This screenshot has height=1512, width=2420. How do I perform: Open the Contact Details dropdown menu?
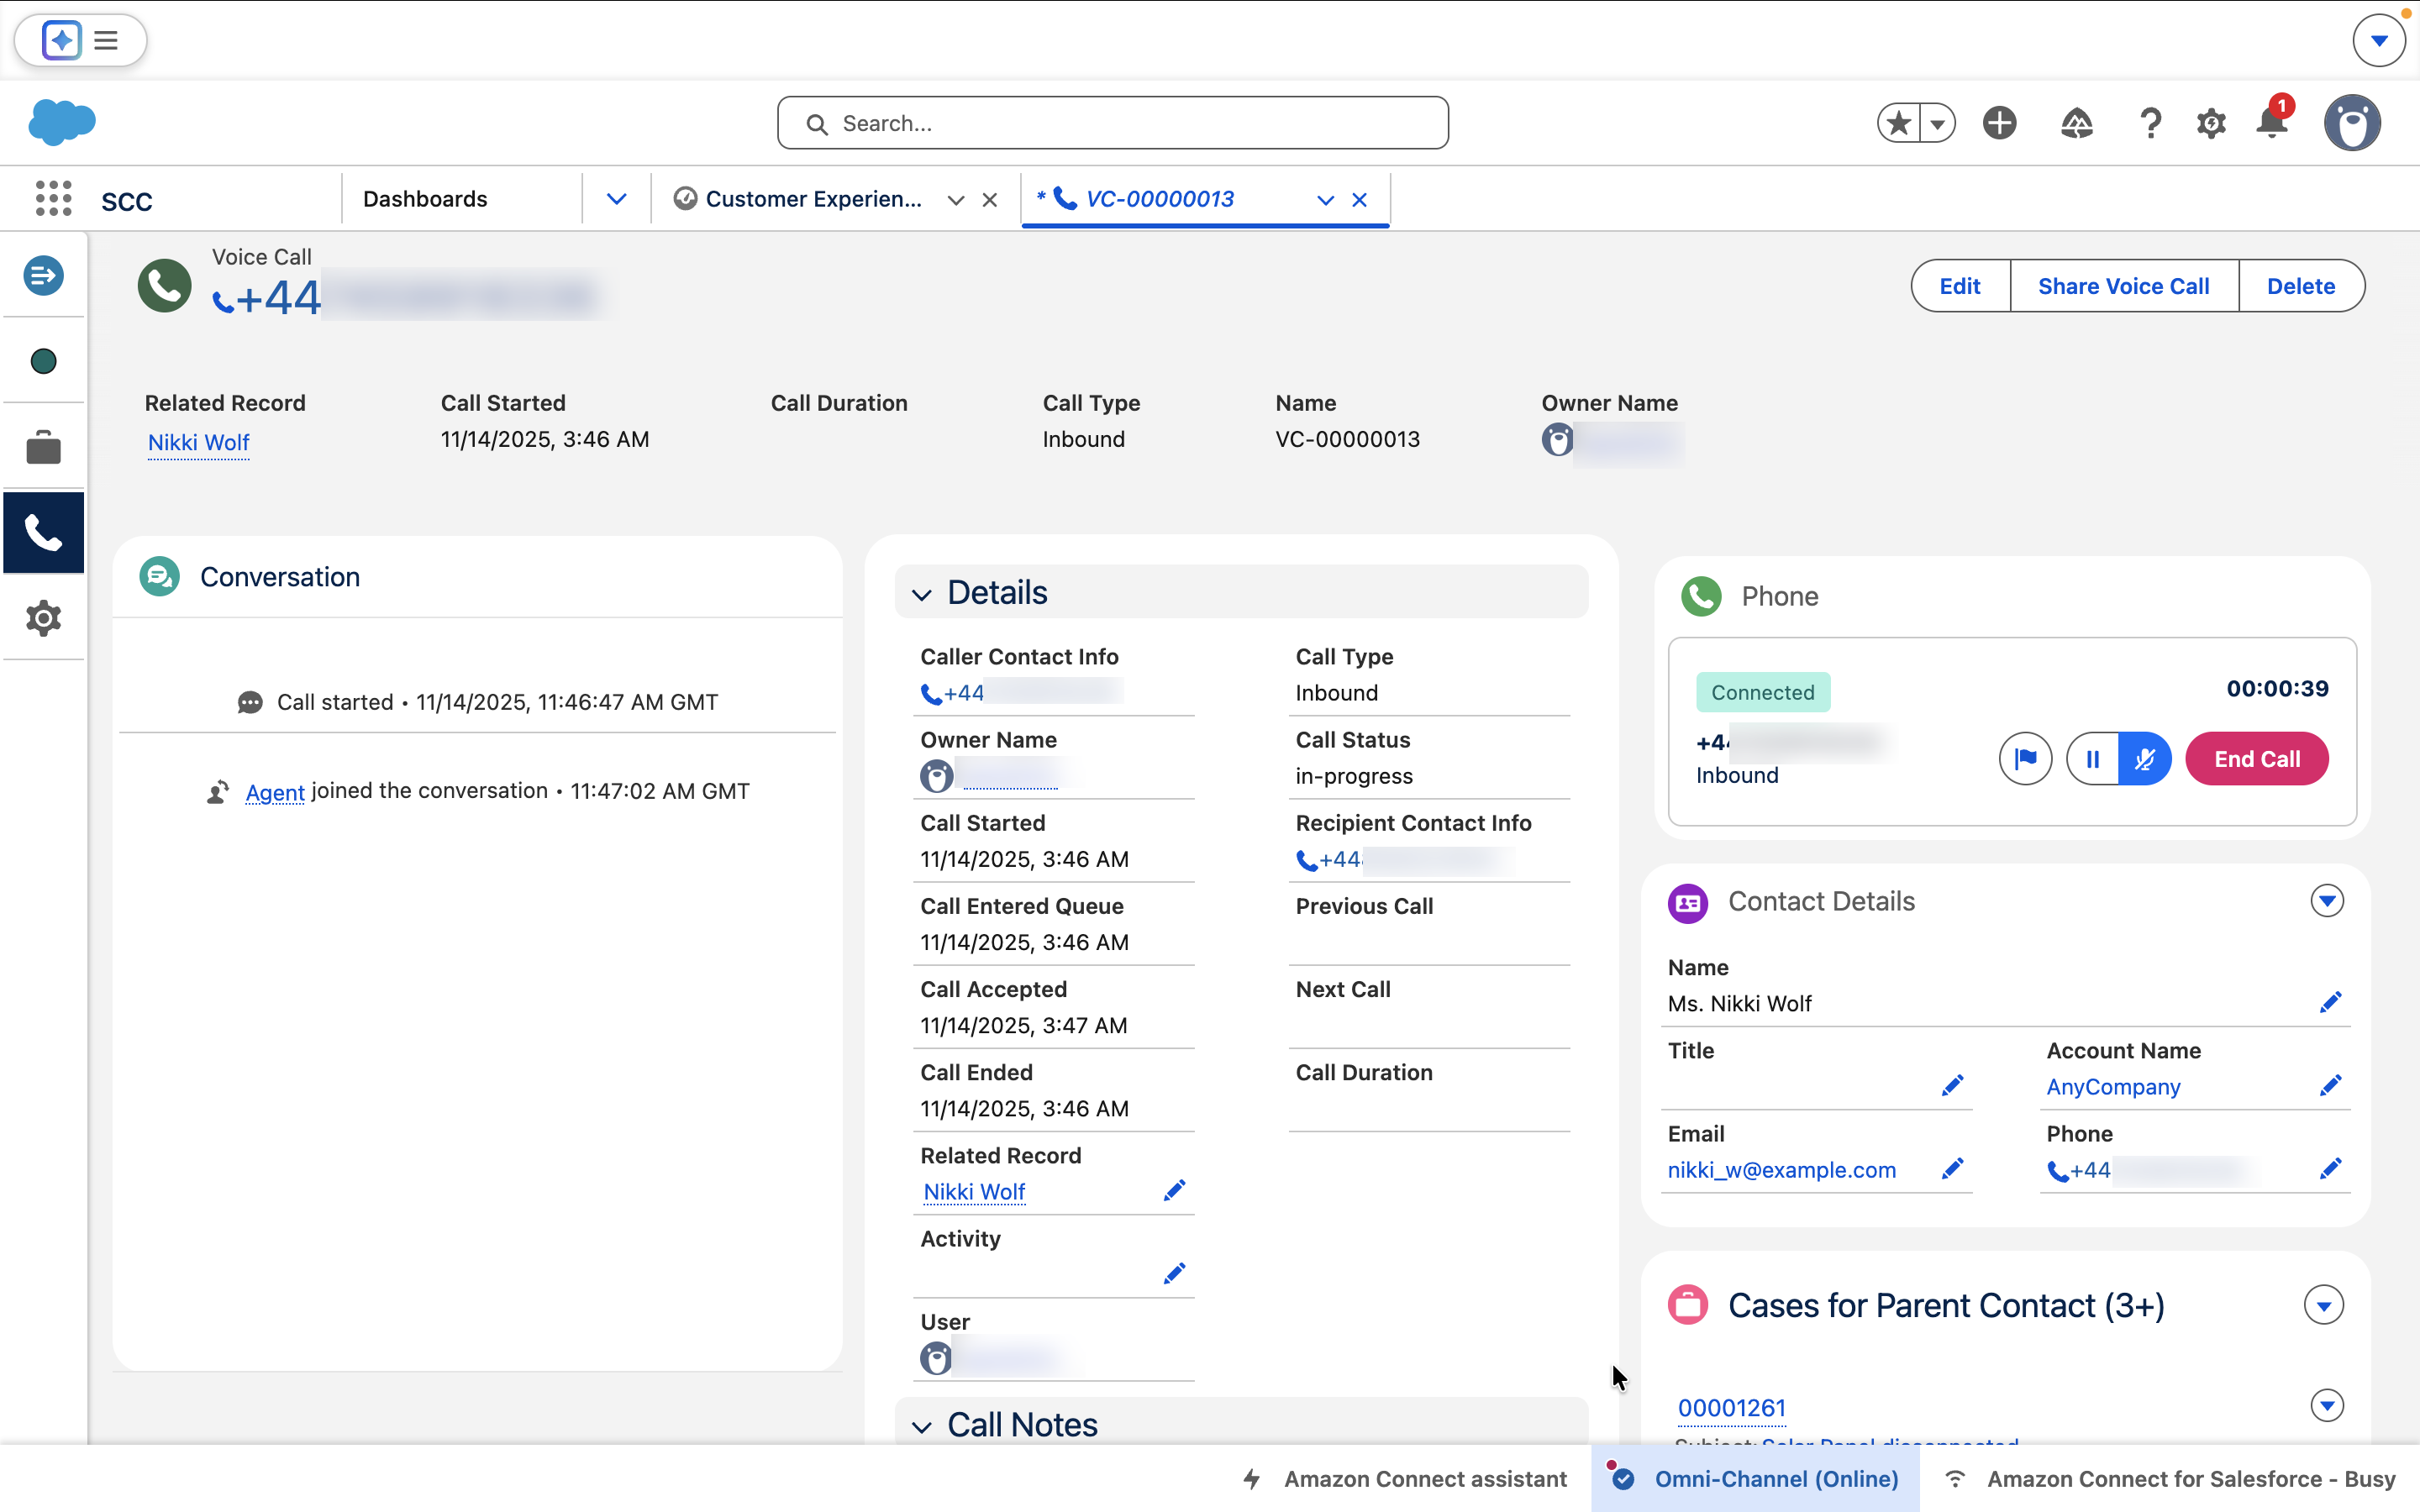(x=2326, y=901)
